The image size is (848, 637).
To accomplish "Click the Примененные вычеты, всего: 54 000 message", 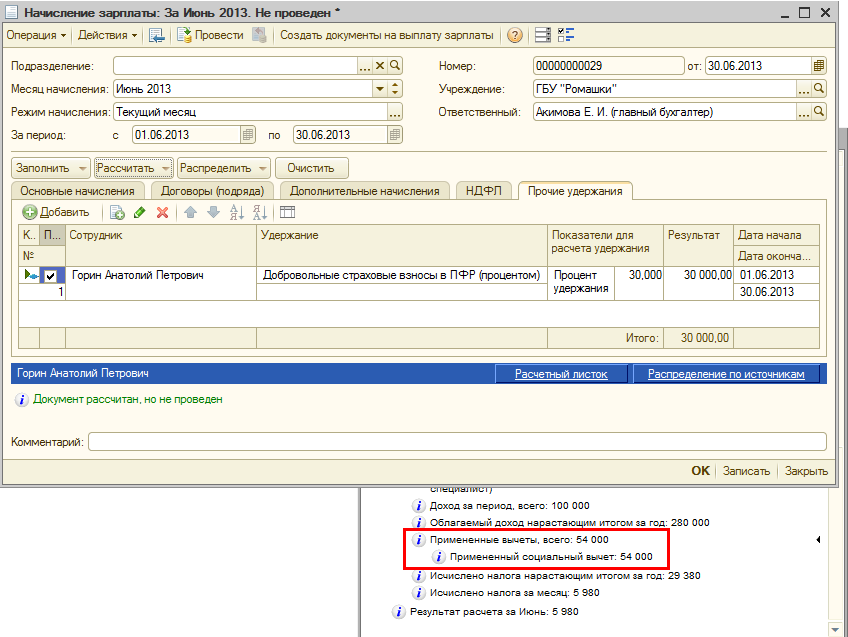I will 519,540.
